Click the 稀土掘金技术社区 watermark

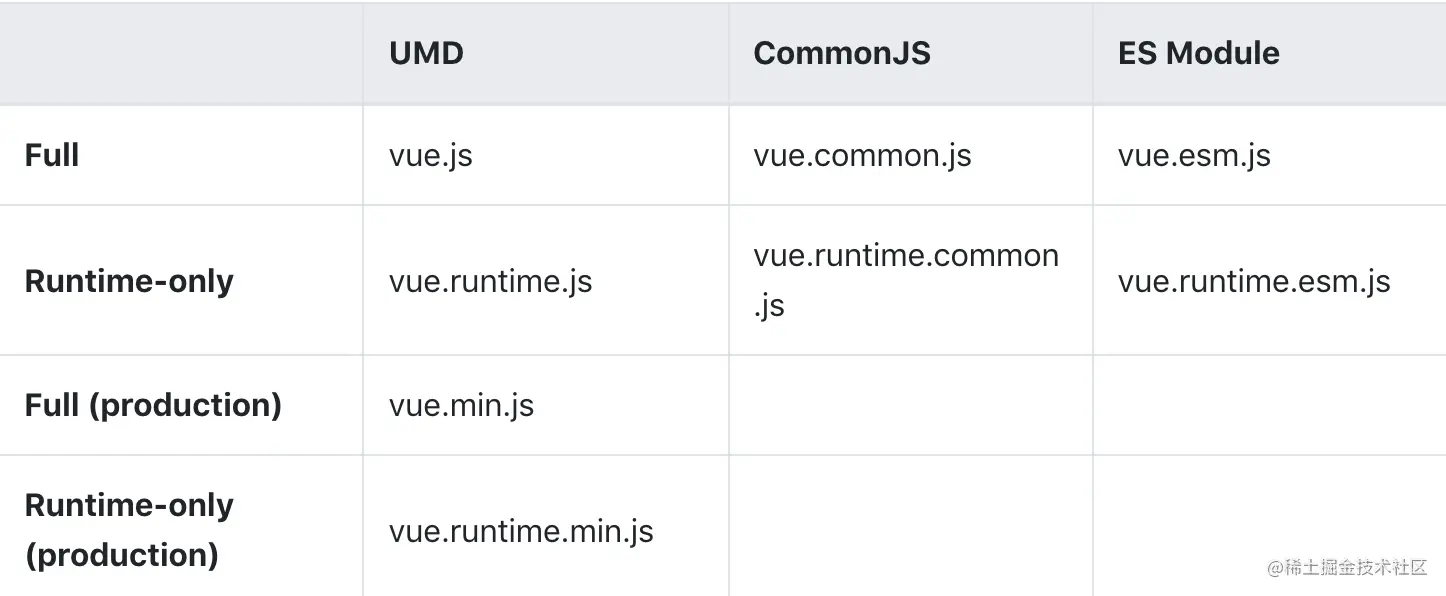pyautogui.click(x=1347, y=567)
